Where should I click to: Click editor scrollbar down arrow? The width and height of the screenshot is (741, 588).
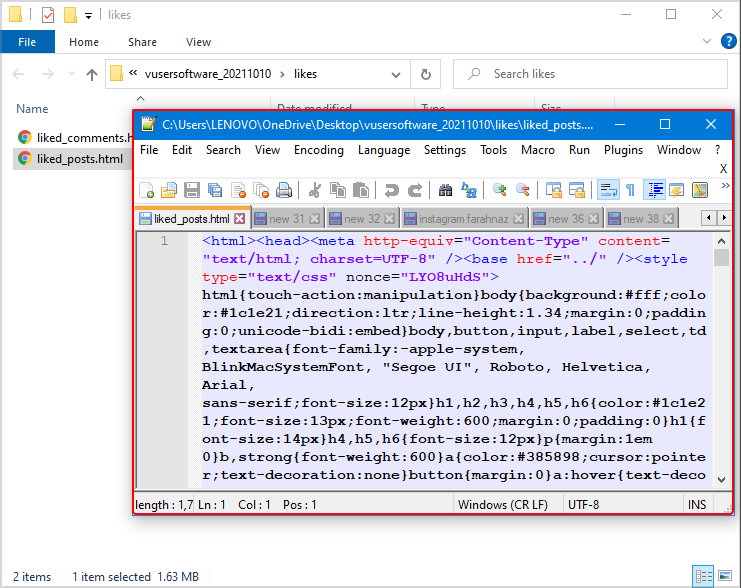721,480
